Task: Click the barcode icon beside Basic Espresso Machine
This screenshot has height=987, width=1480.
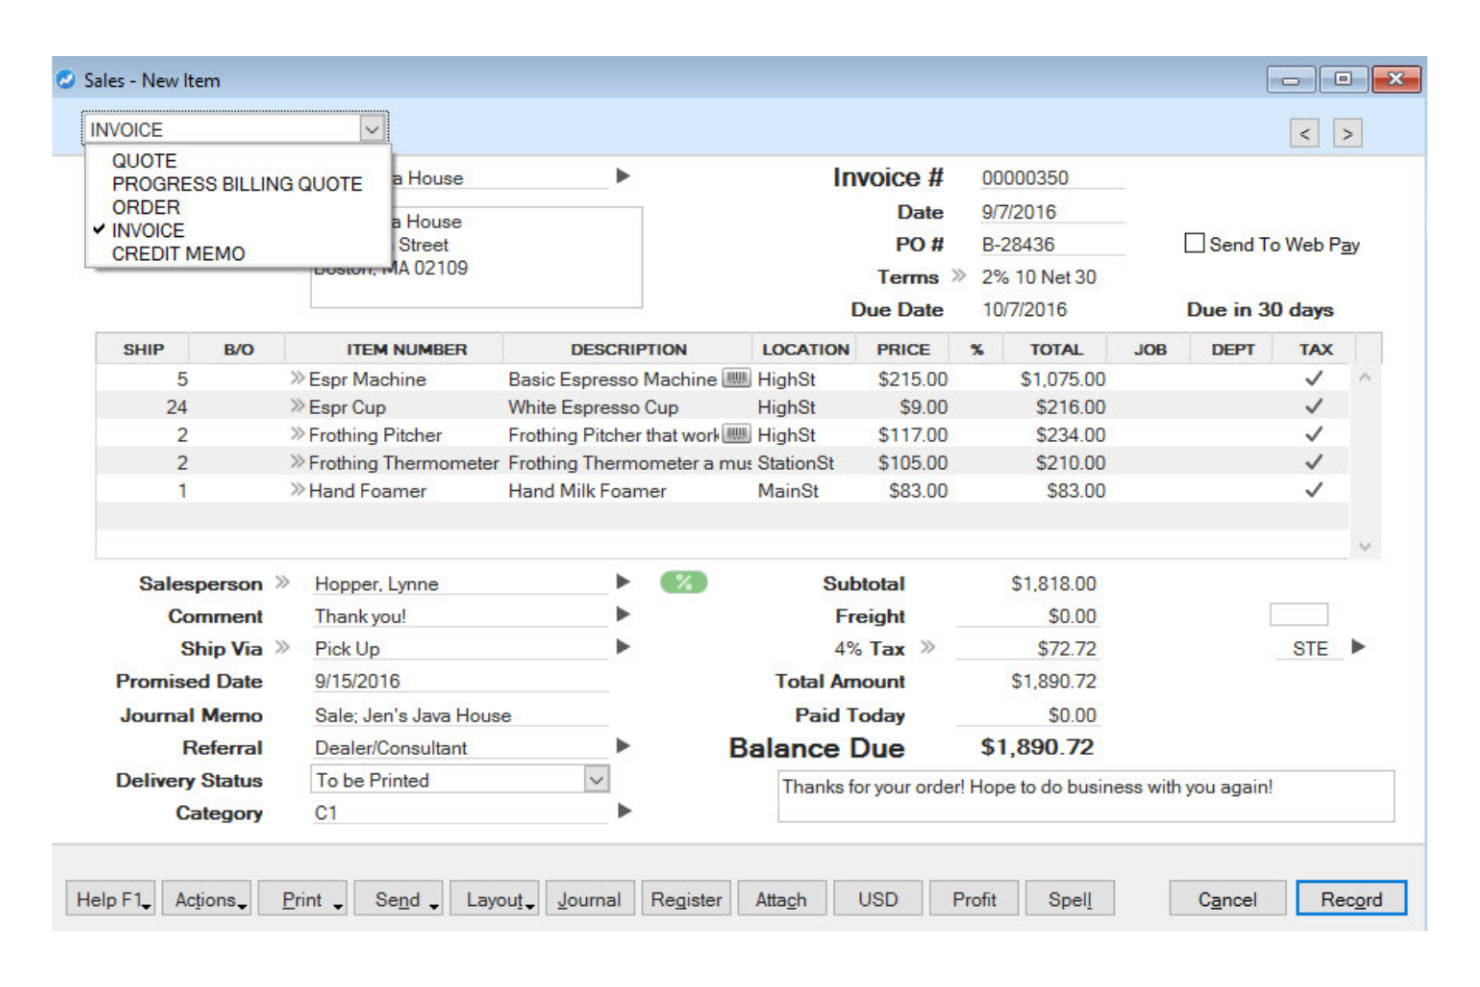Action: (735, 379)
